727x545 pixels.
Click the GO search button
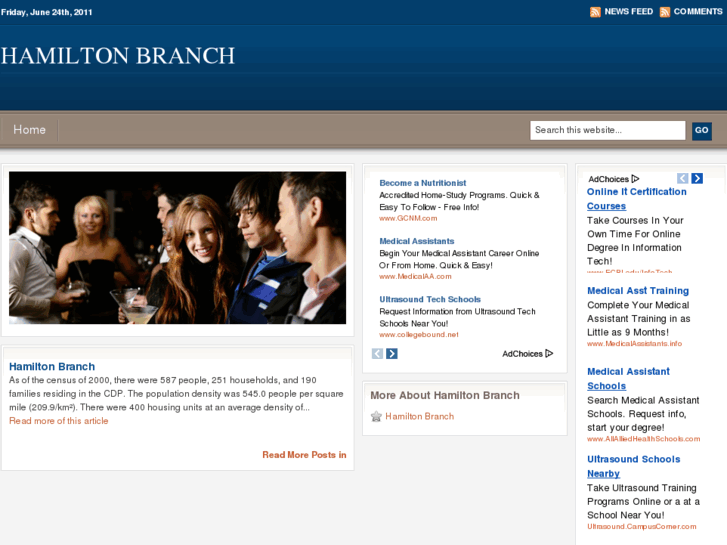point(701,130)
